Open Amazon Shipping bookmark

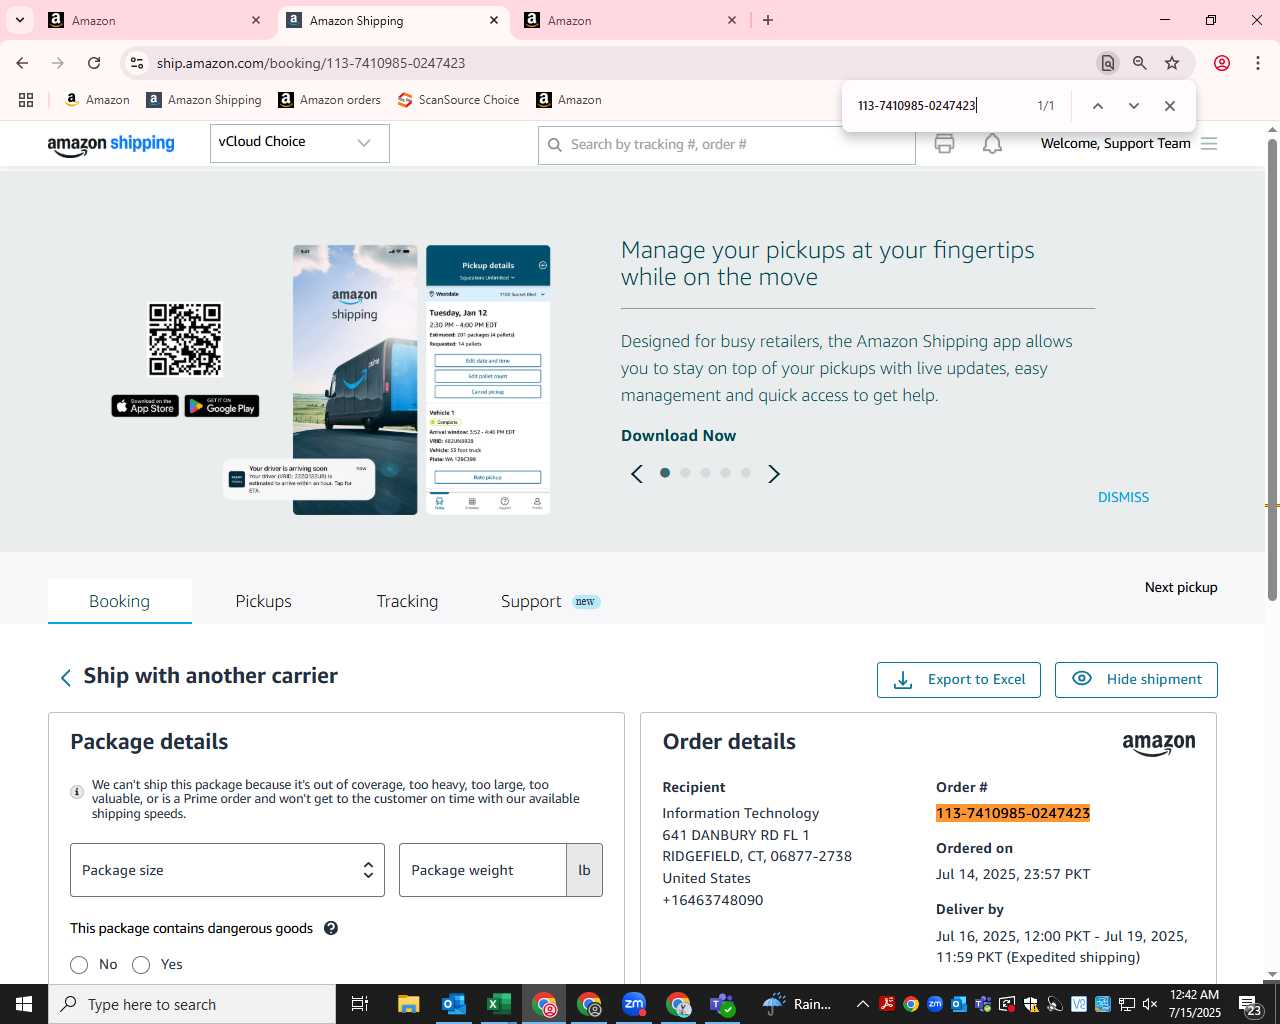coord(204,100)
